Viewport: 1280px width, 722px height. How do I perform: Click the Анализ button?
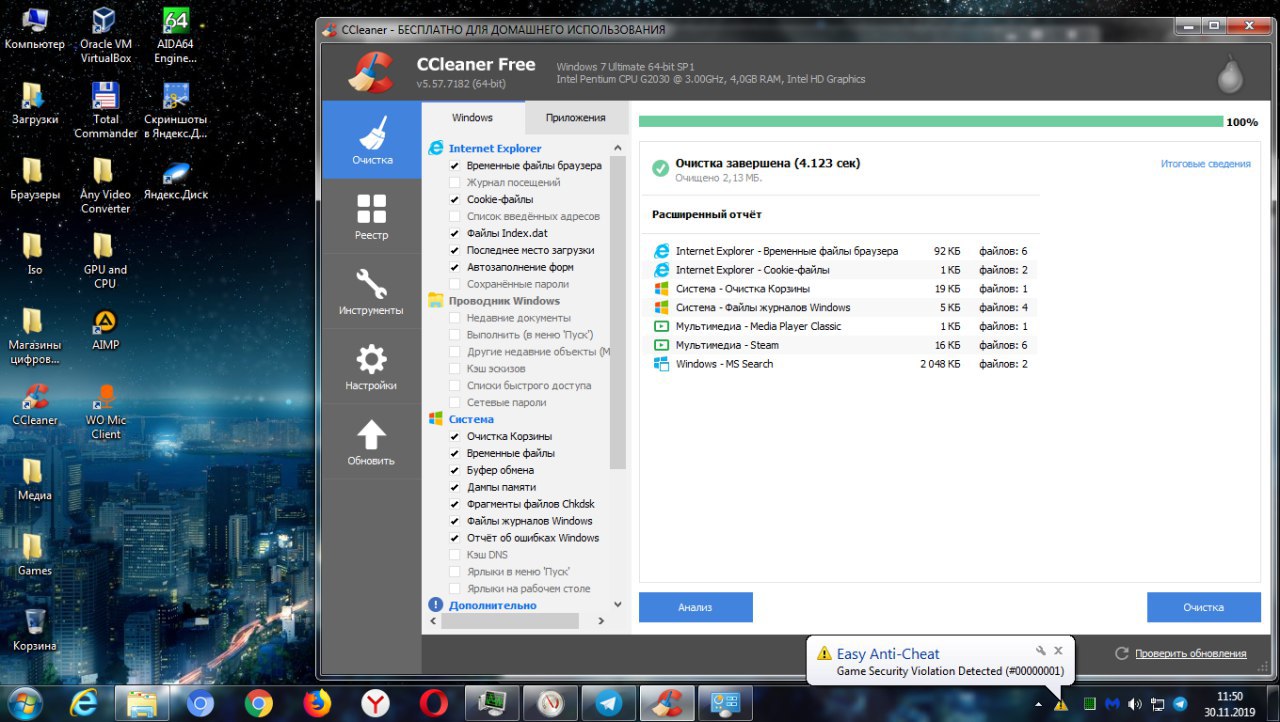(x=695, y=607)
